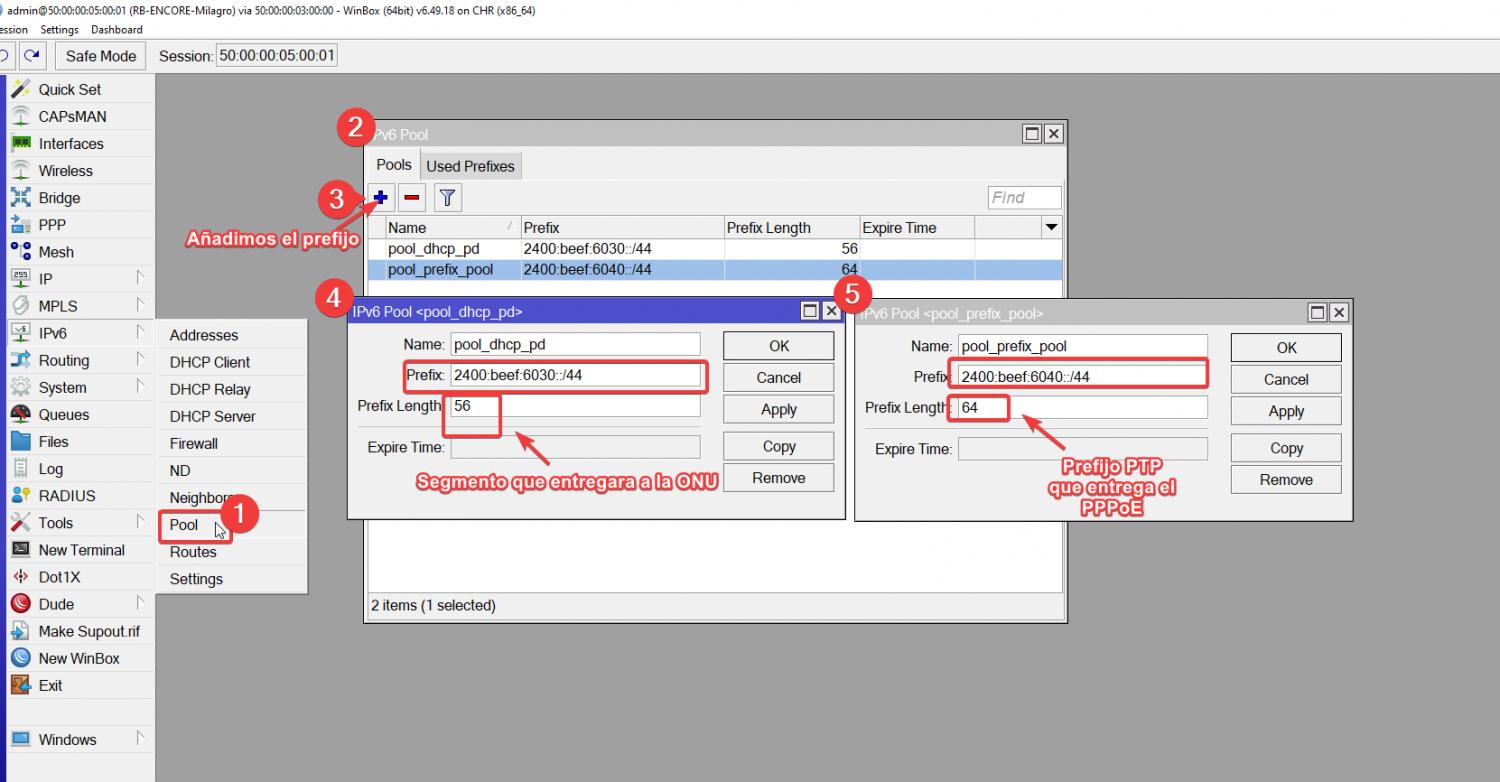Open Quick Set from the sidebar
This screenshot has height=782, width=1500.
(69, 89)
